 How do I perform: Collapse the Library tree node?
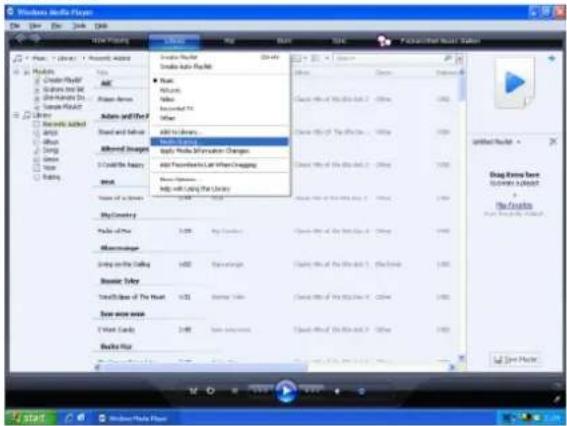click(x=16, y=115)
